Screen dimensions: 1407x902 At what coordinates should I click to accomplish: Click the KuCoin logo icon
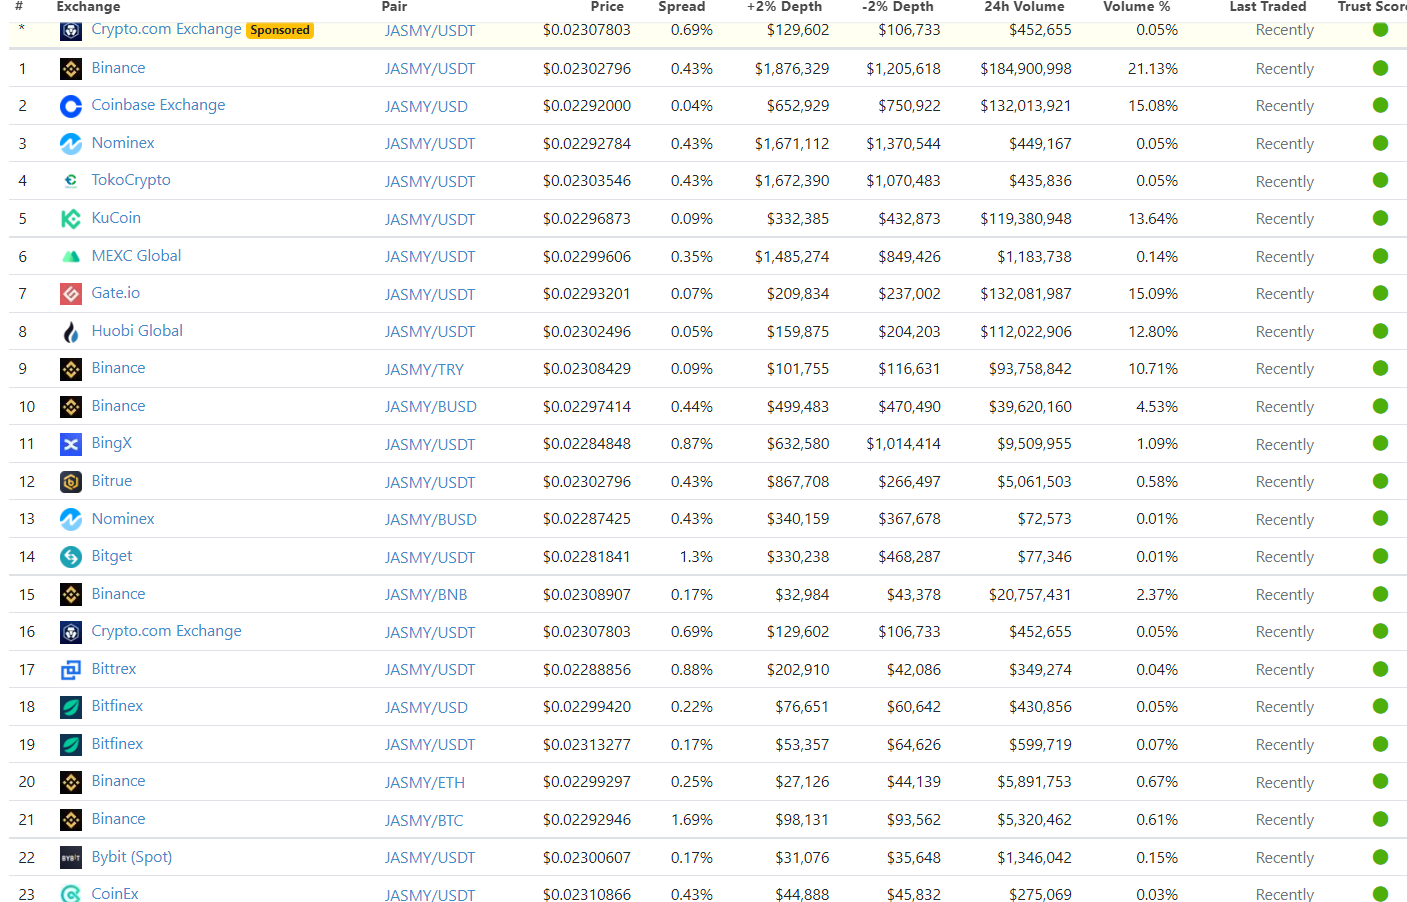click(x=71, y=219)
